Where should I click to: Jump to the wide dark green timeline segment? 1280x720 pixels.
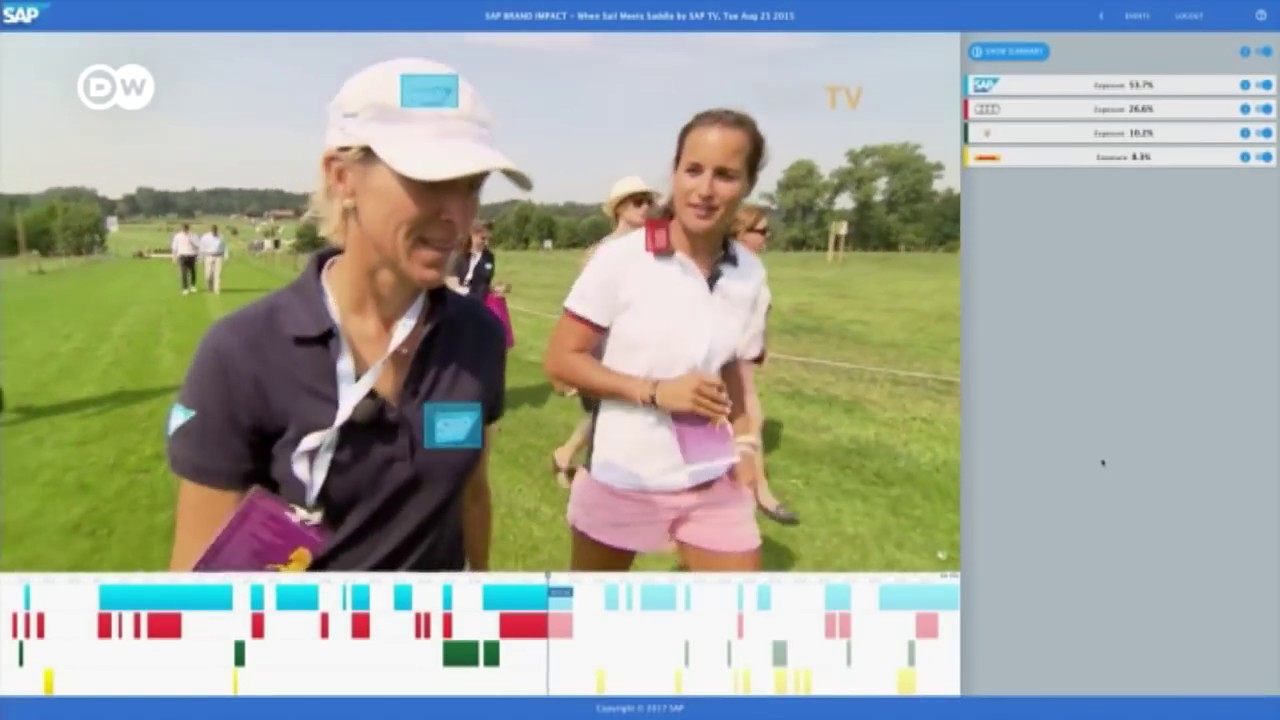460,653
